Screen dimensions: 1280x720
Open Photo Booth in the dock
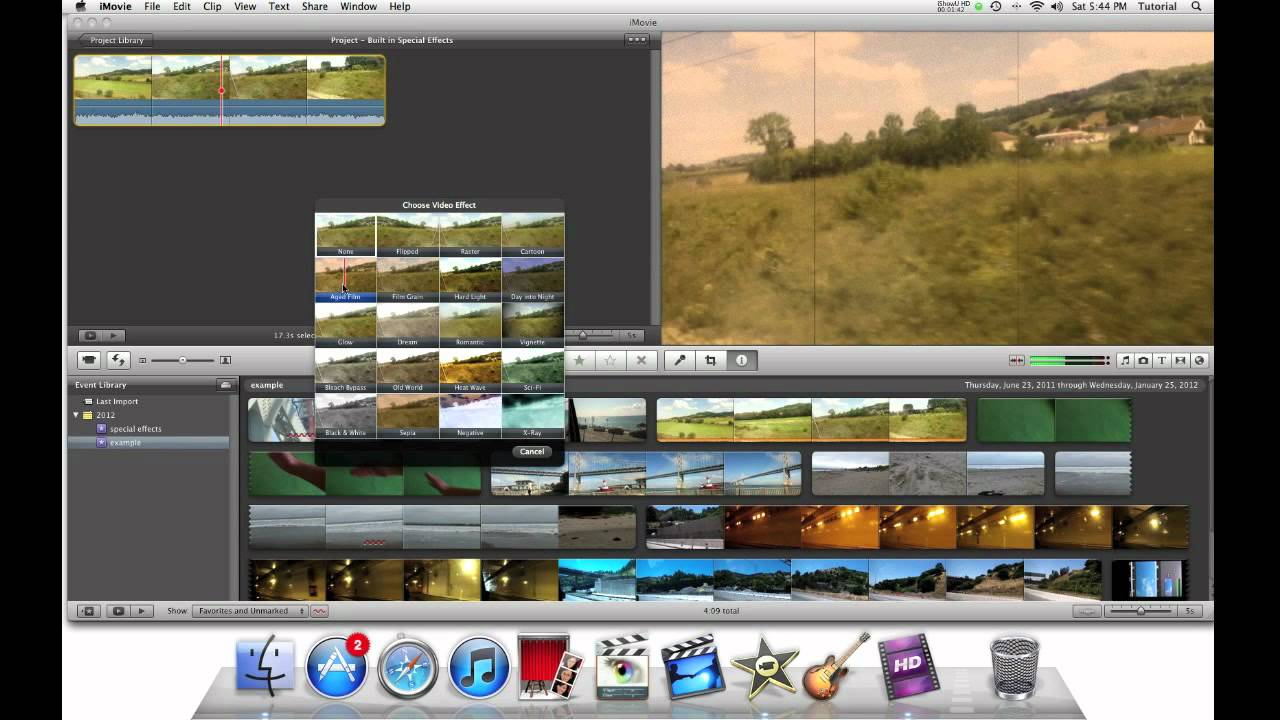coord(549,666)
